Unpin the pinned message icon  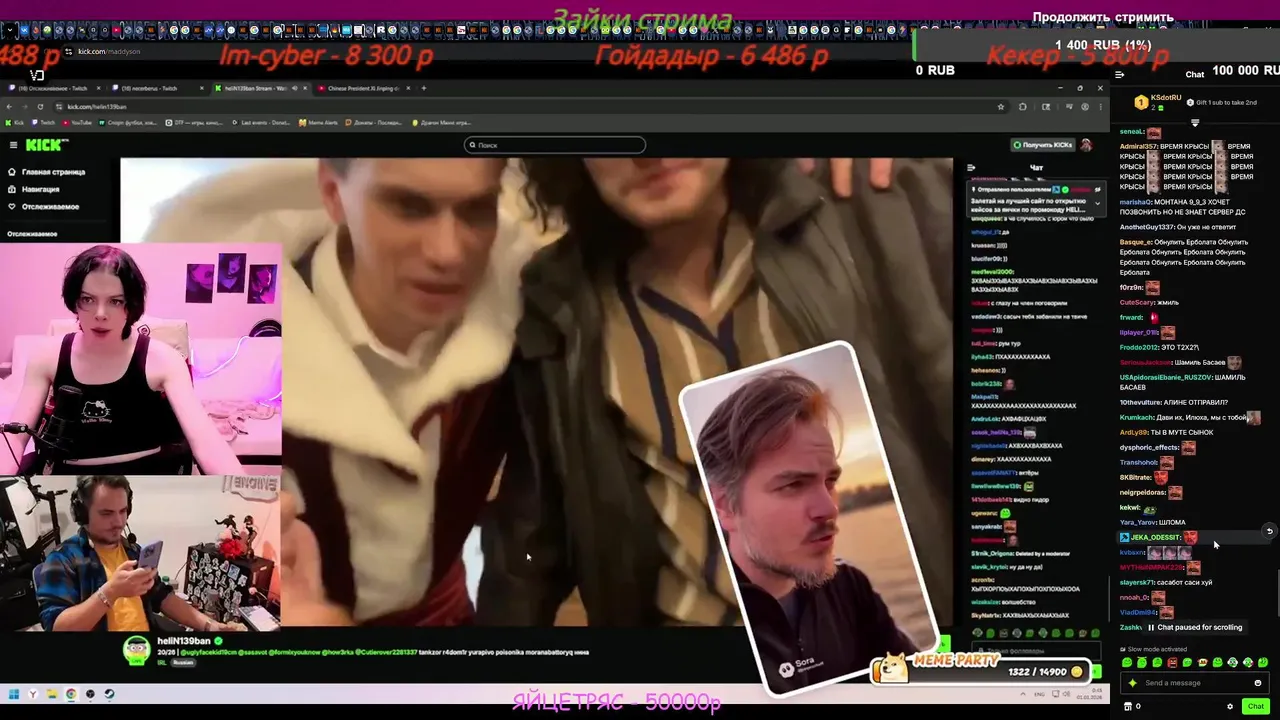(1097, 189)
